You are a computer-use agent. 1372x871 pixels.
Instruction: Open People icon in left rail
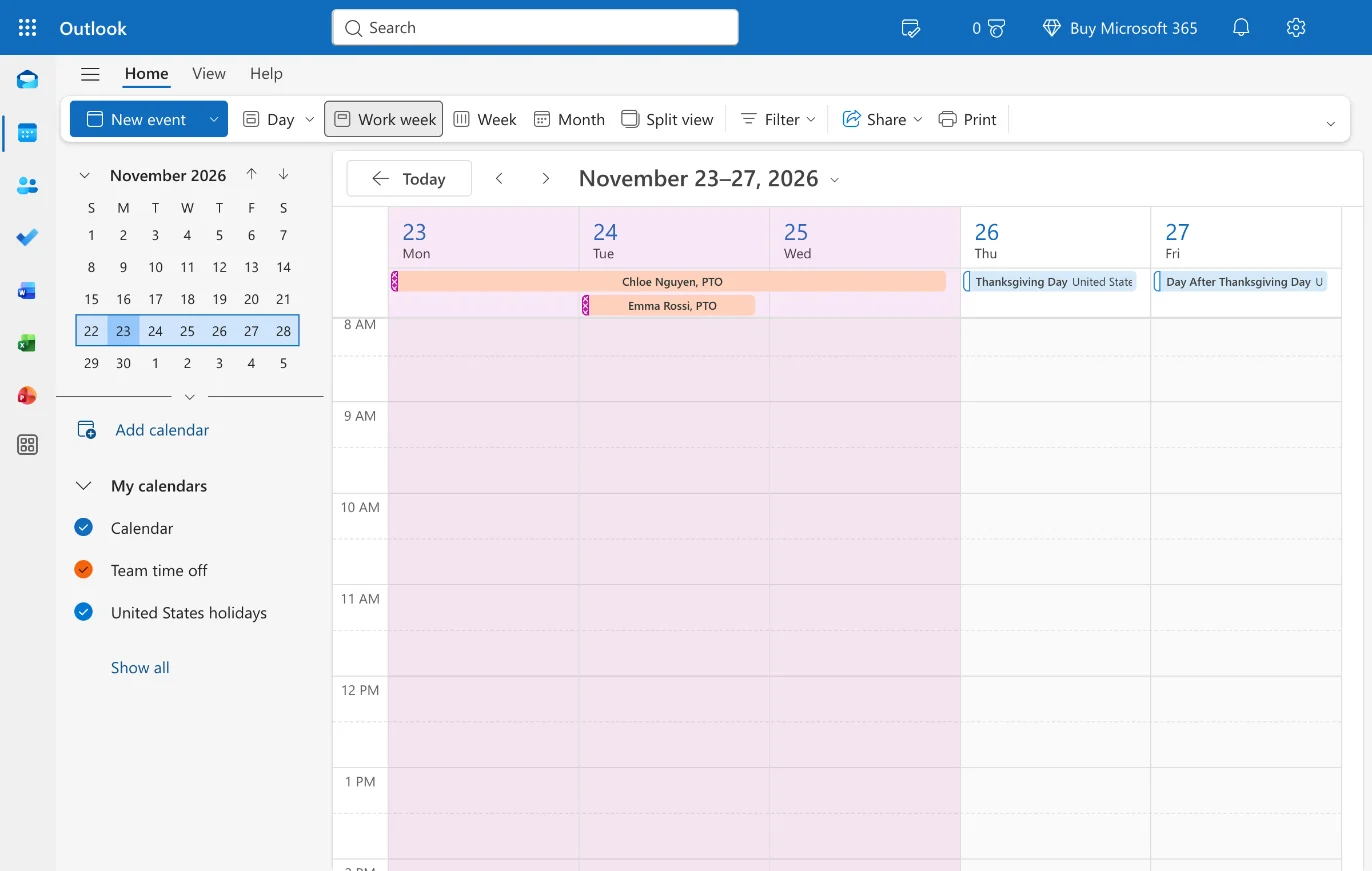click(28, 185)
